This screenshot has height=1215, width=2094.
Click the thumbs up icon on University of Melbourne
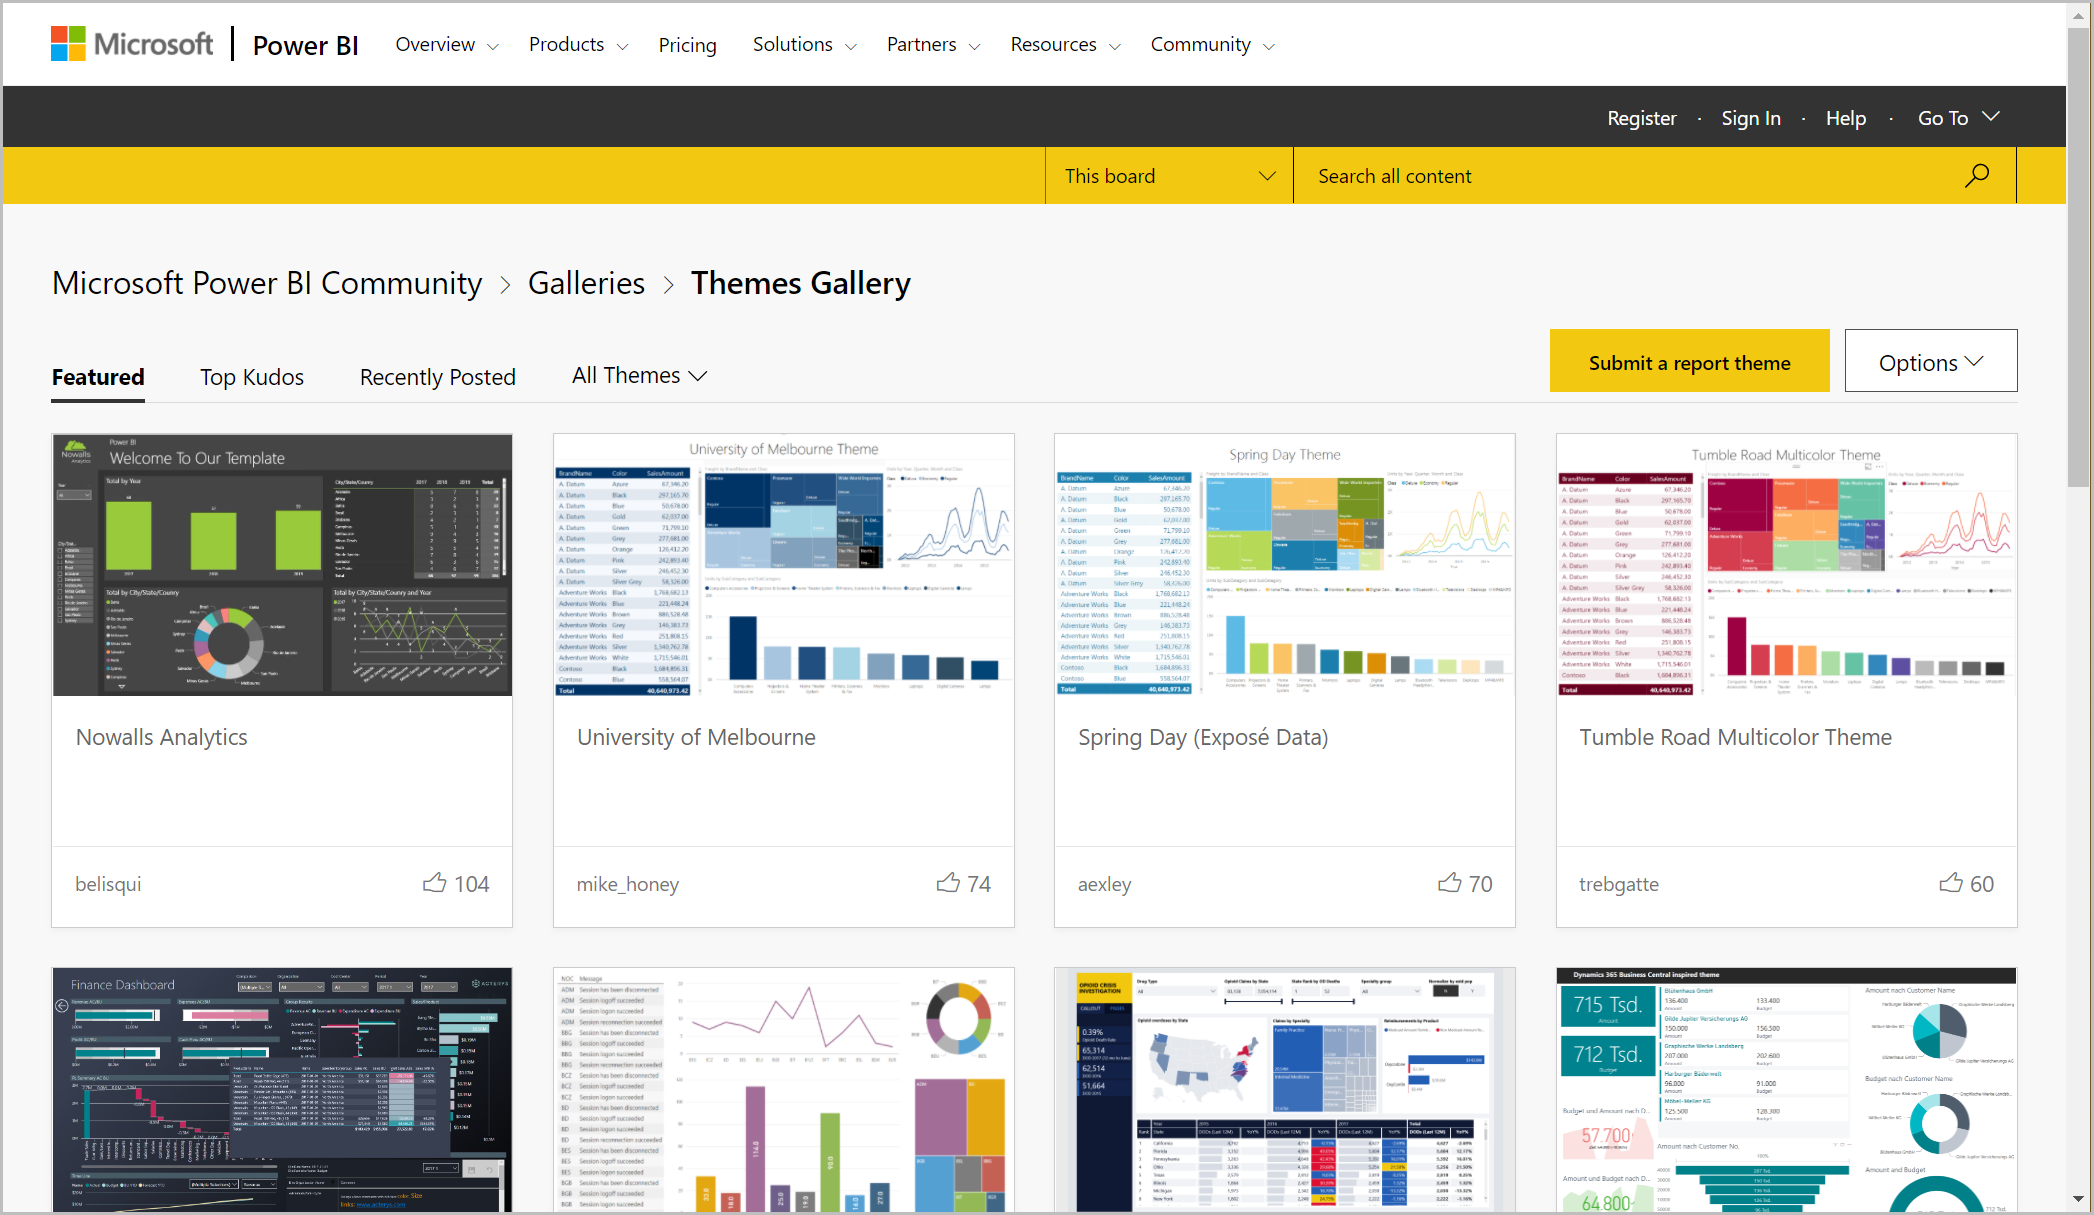pyautogui.click(x=947, y=882)
